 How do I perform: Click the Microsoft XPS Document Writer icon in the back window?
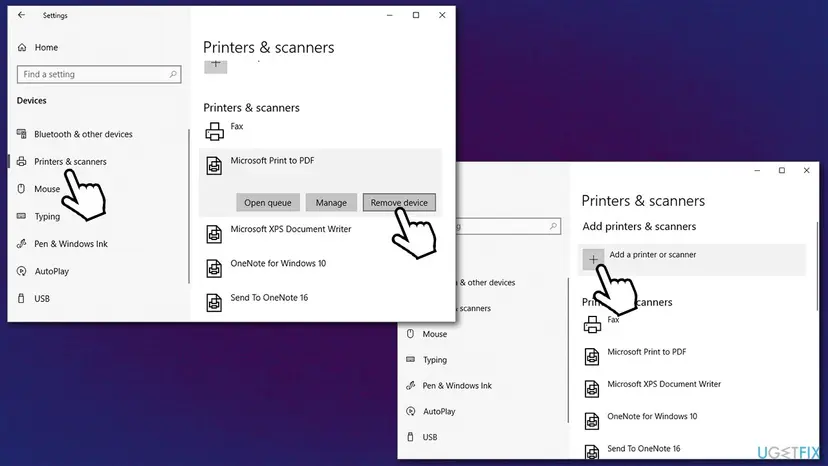[592, 389]
